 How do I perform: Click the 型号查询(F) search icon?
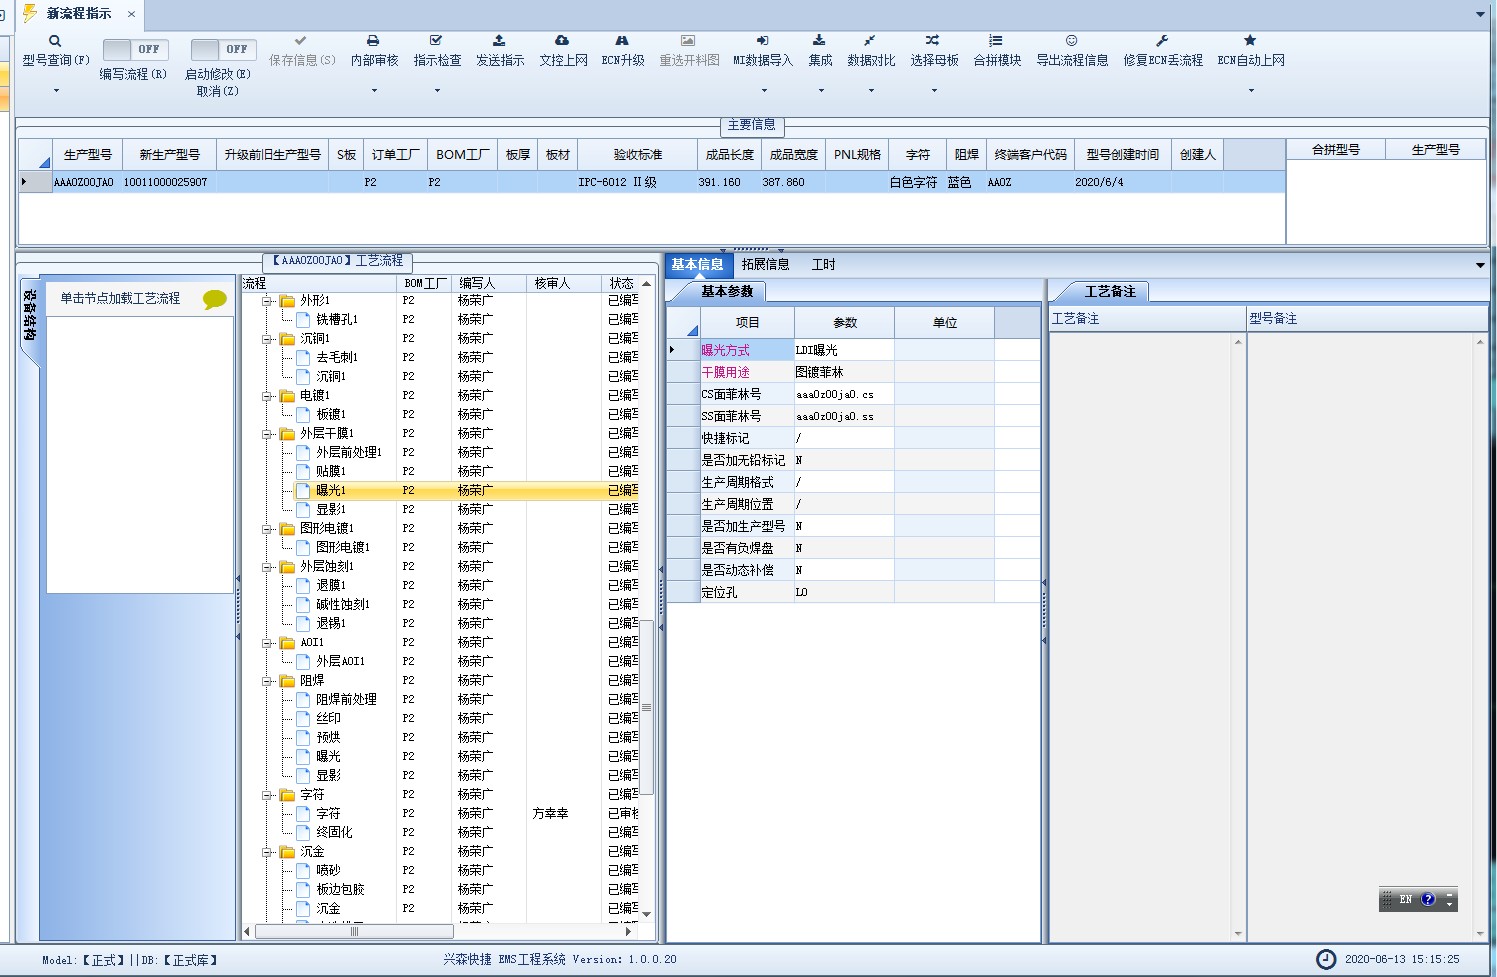pos(55,41)
